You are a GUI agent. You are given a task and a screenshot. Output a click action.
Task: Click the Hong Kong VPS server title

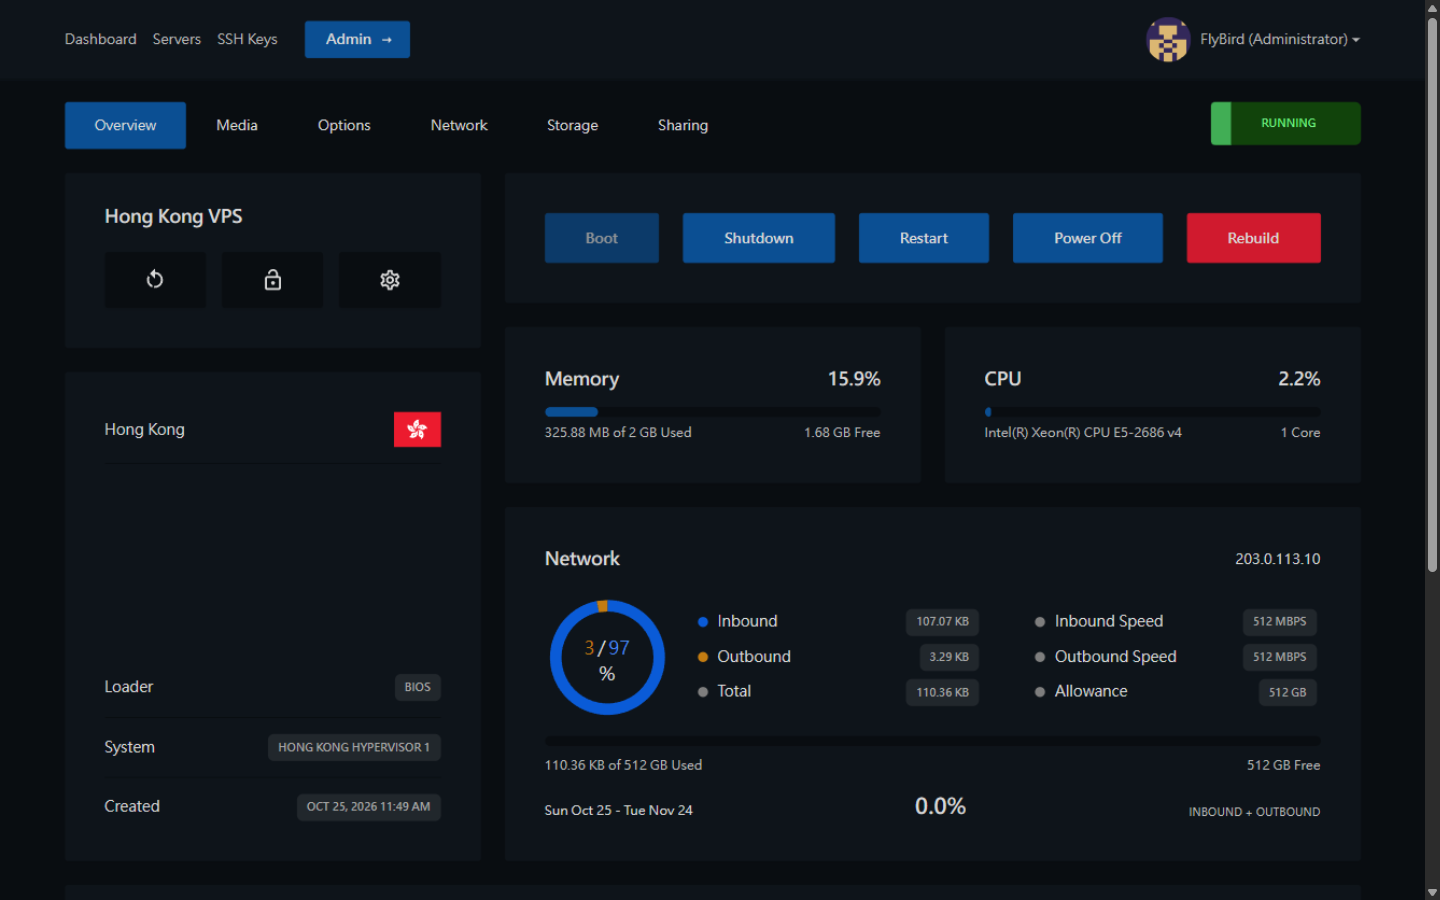point(174,217)
